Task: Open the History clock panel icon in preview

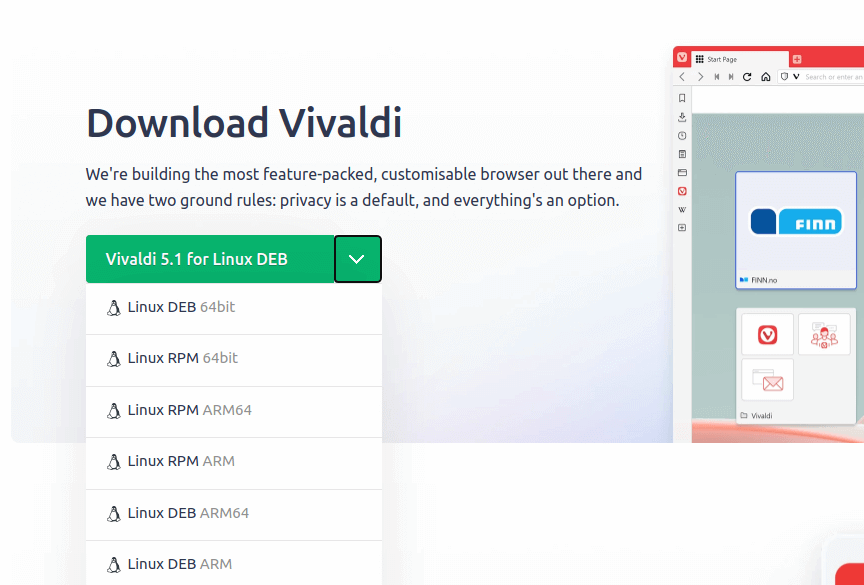Action: [x=682, y=136]
